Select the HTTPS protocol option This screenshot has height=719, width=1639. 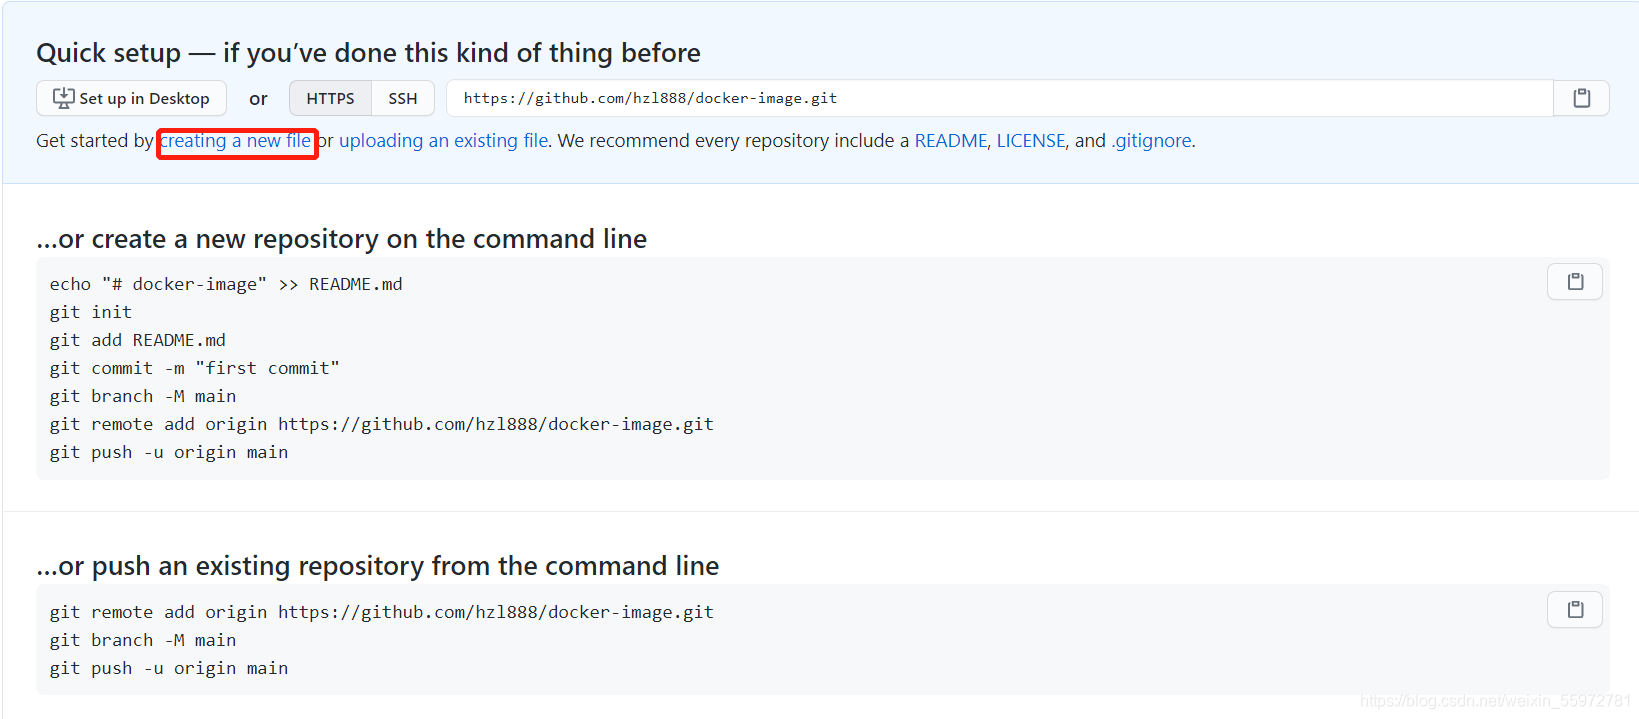point(330,98)
